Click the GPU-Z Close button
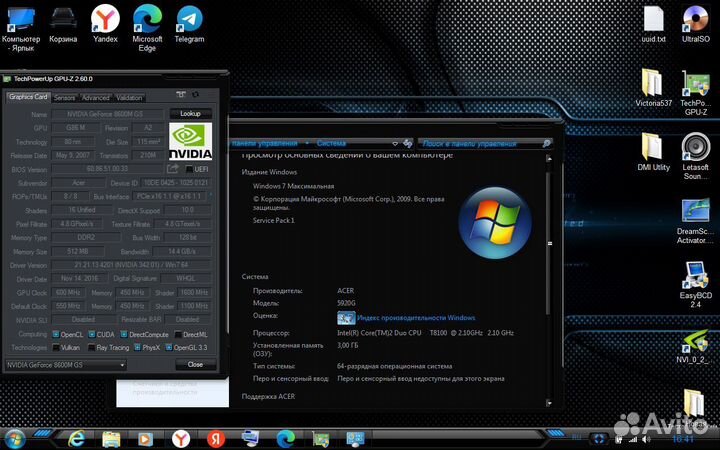 click(195, 365)
